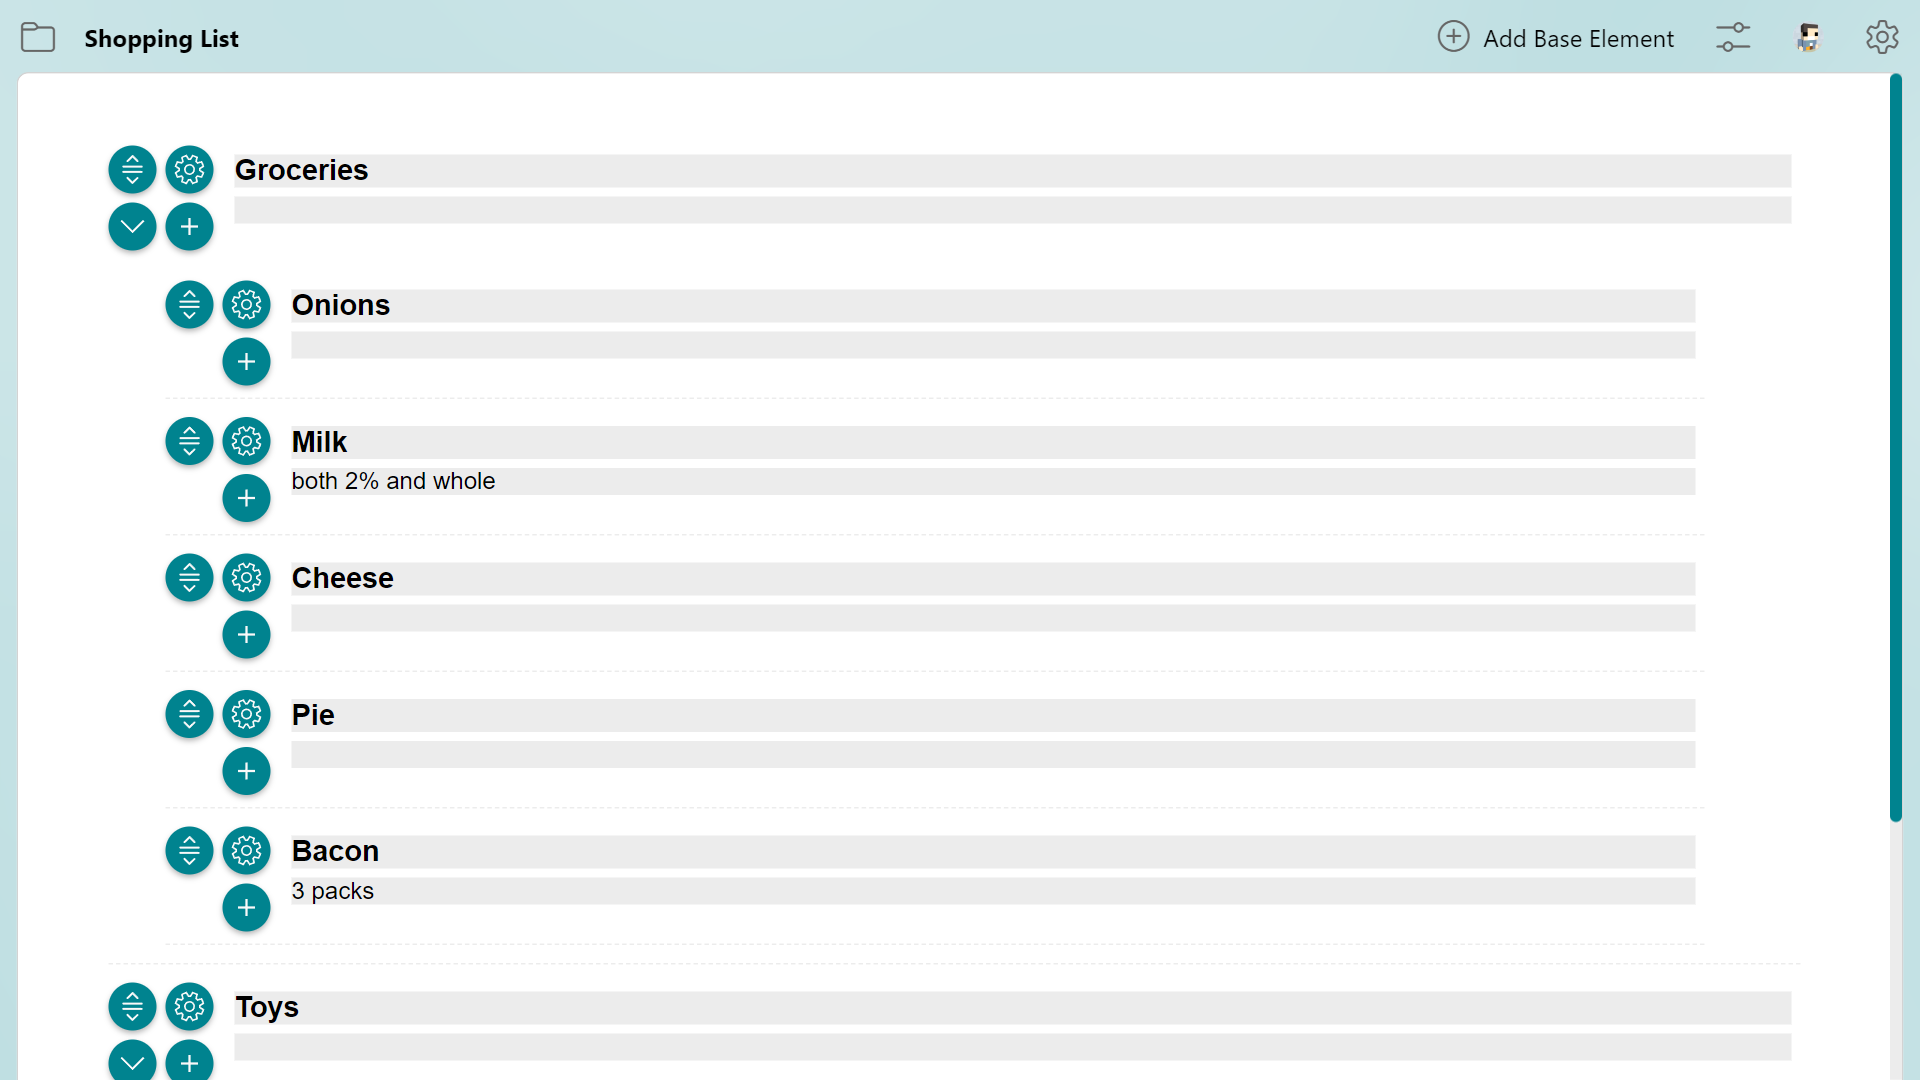Image resolution: width=1920 pixels, height=1080 pixels.
Task: Add a child item under Groceries
Action: click(x=189, y=227)
